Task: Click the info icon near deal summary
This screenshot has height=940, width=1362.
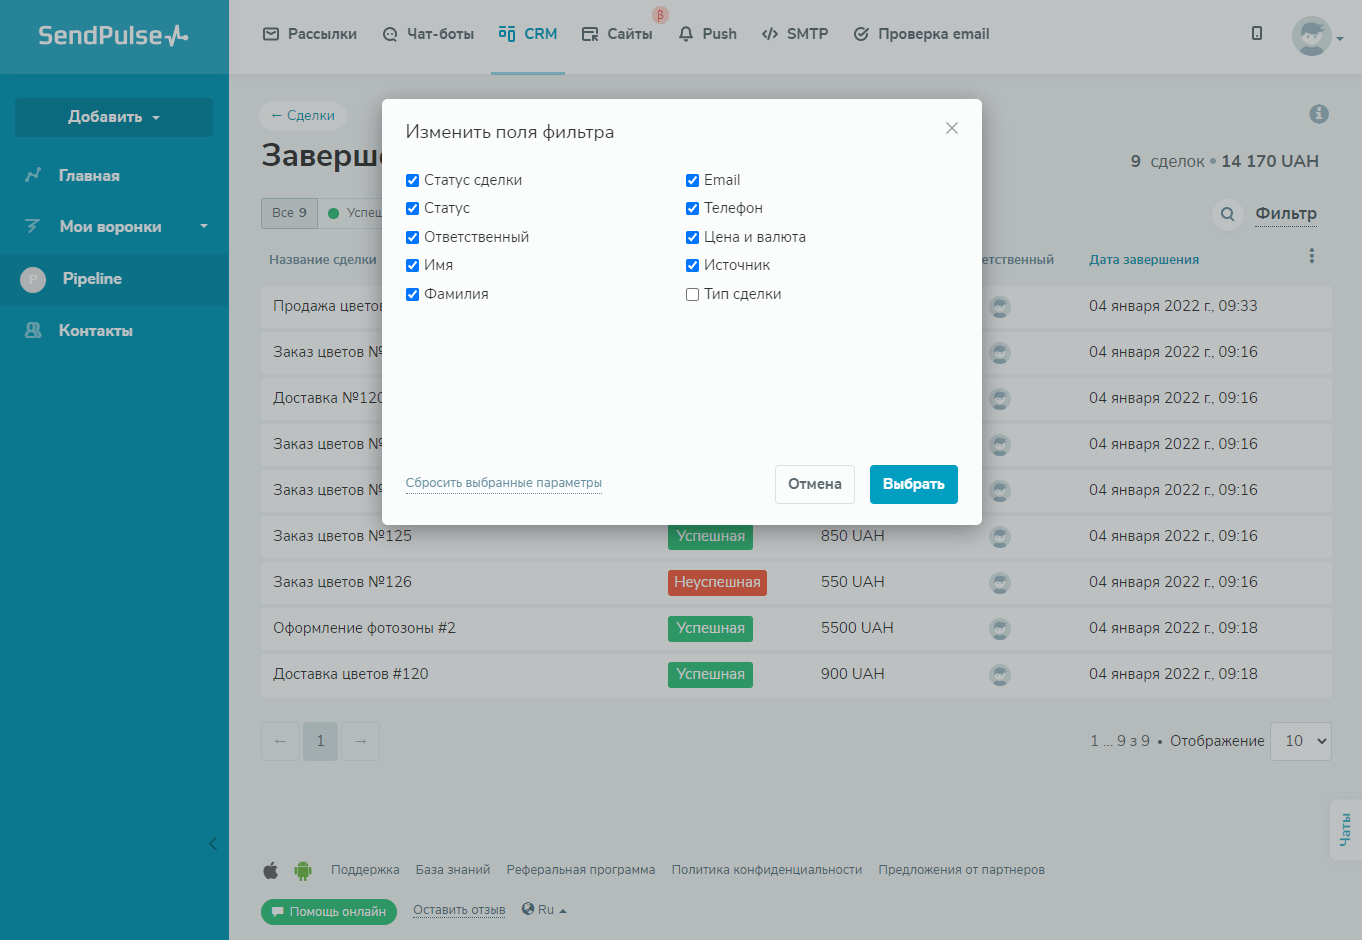Action: 1318,114
